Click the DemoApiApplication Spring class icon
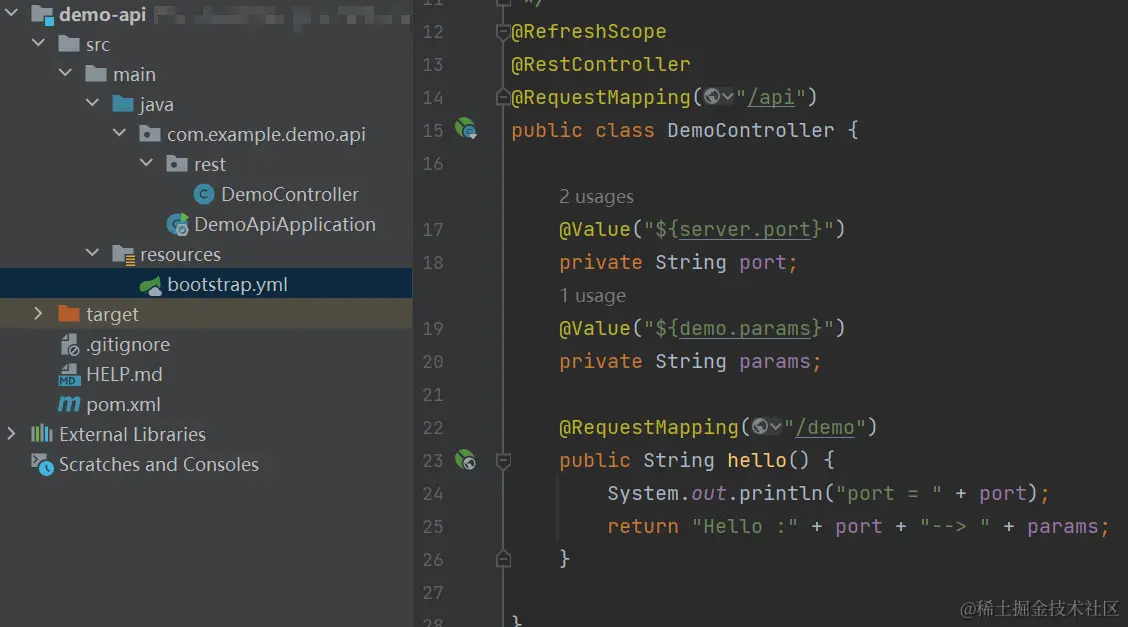1128x627 pixels. (178, 224)
